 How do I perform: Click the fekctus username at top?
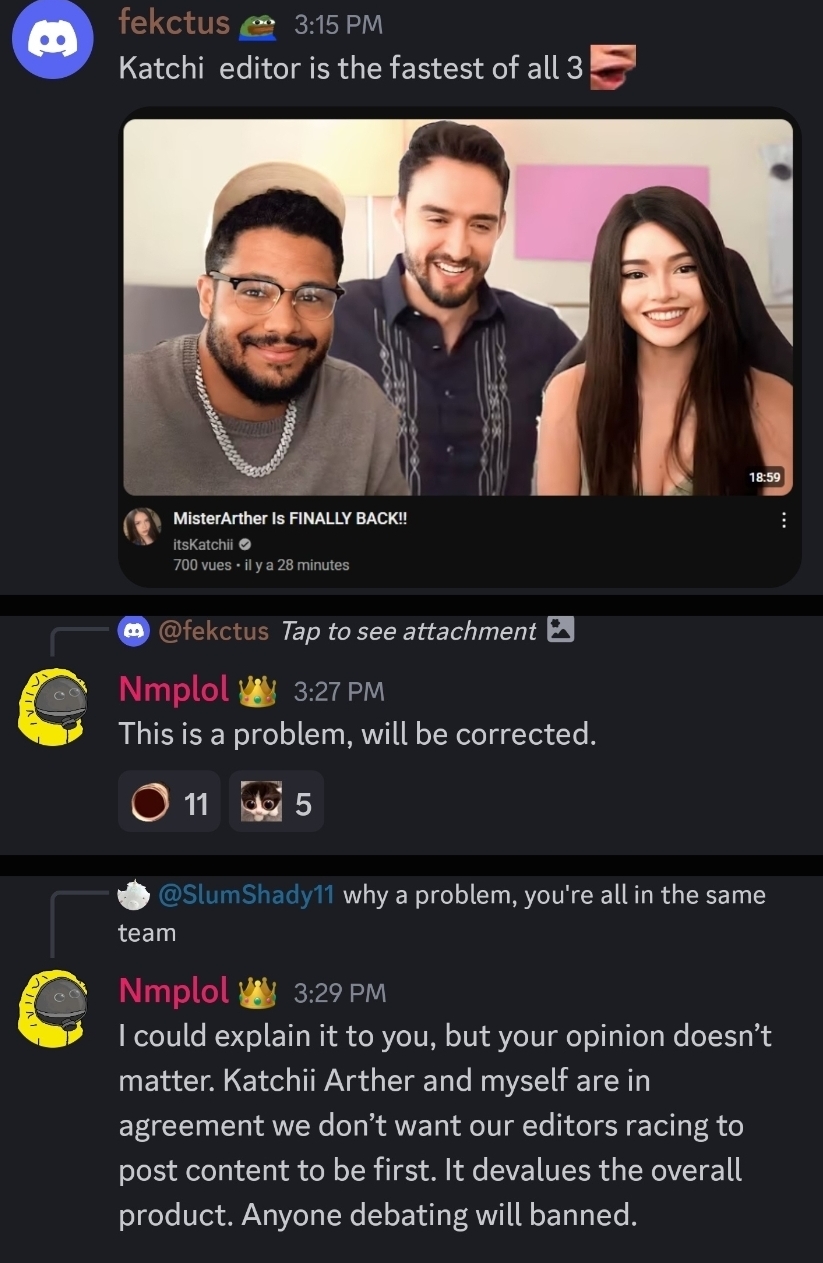pyautogui.click(x=174, y=22)
